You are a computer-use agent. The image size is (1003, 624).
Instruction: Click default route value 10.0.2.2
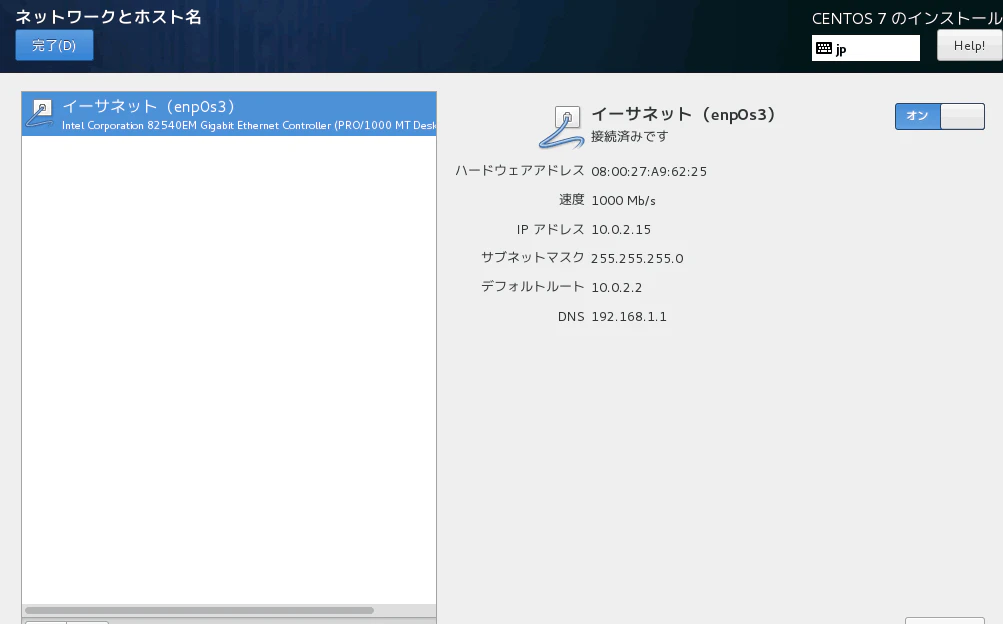616,288
